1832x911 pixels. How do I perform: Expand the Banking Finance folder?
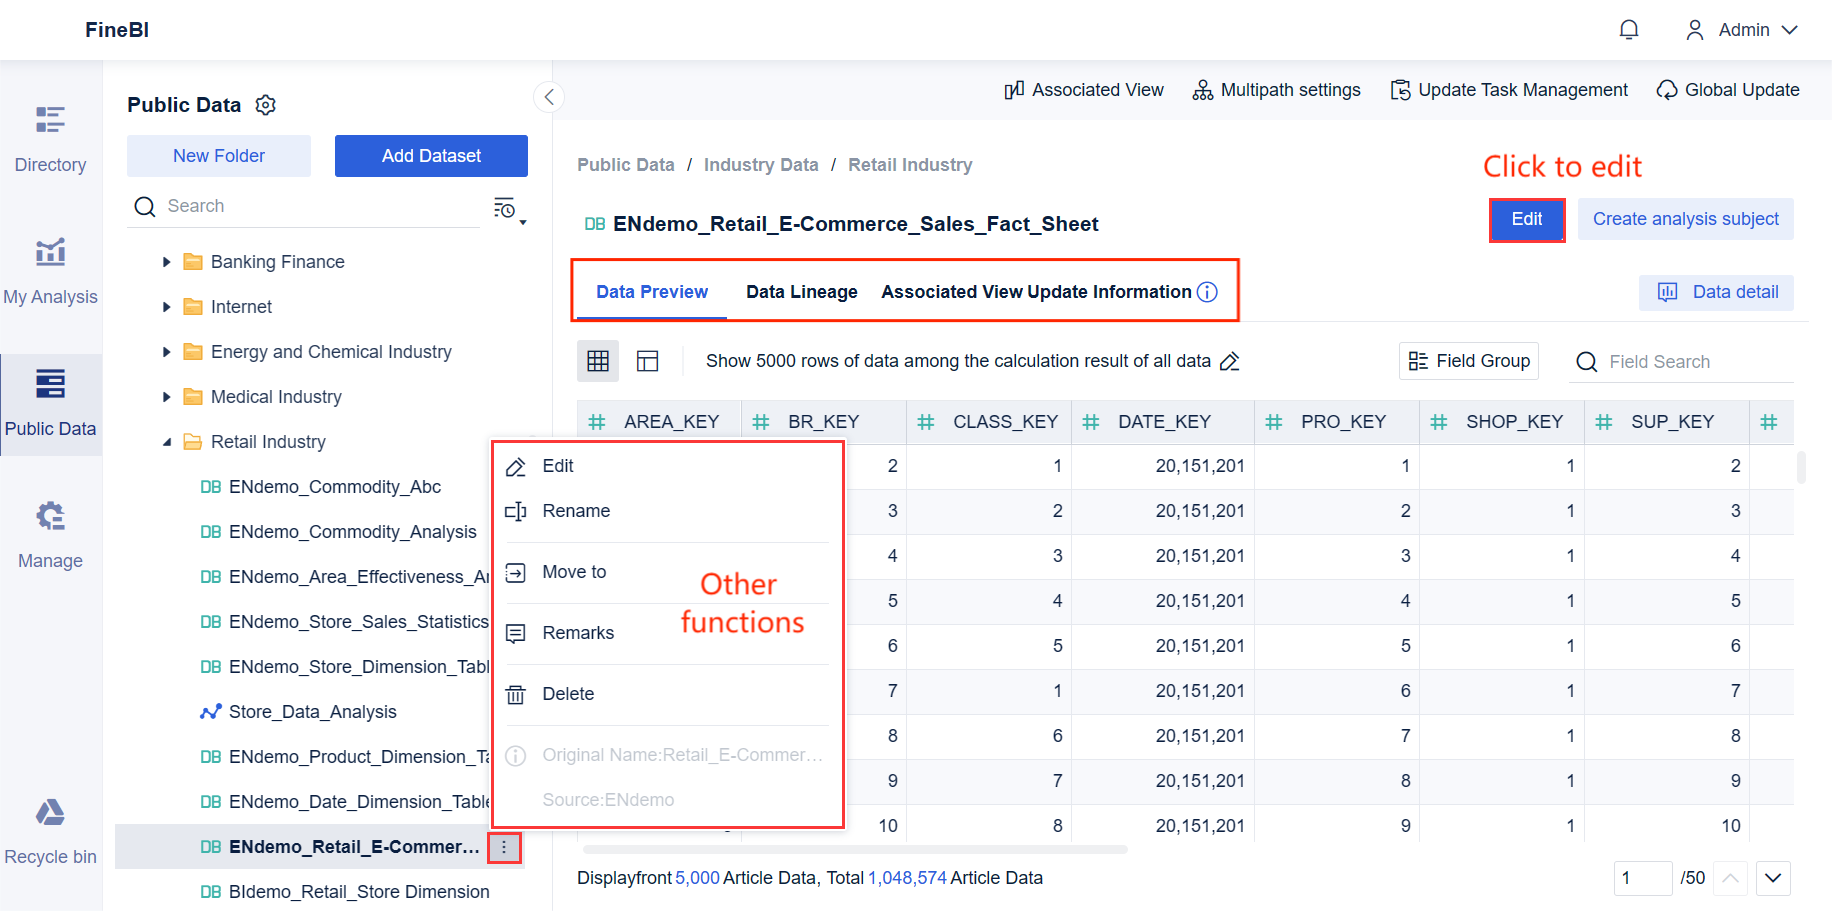pos(166,261)
